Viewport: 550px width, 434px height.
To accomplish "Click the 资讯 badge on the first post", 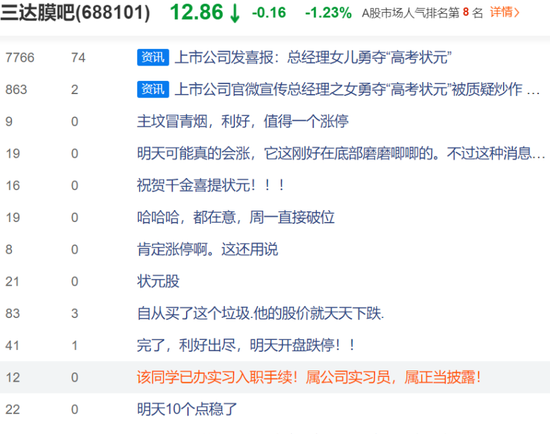I will 153,57.
